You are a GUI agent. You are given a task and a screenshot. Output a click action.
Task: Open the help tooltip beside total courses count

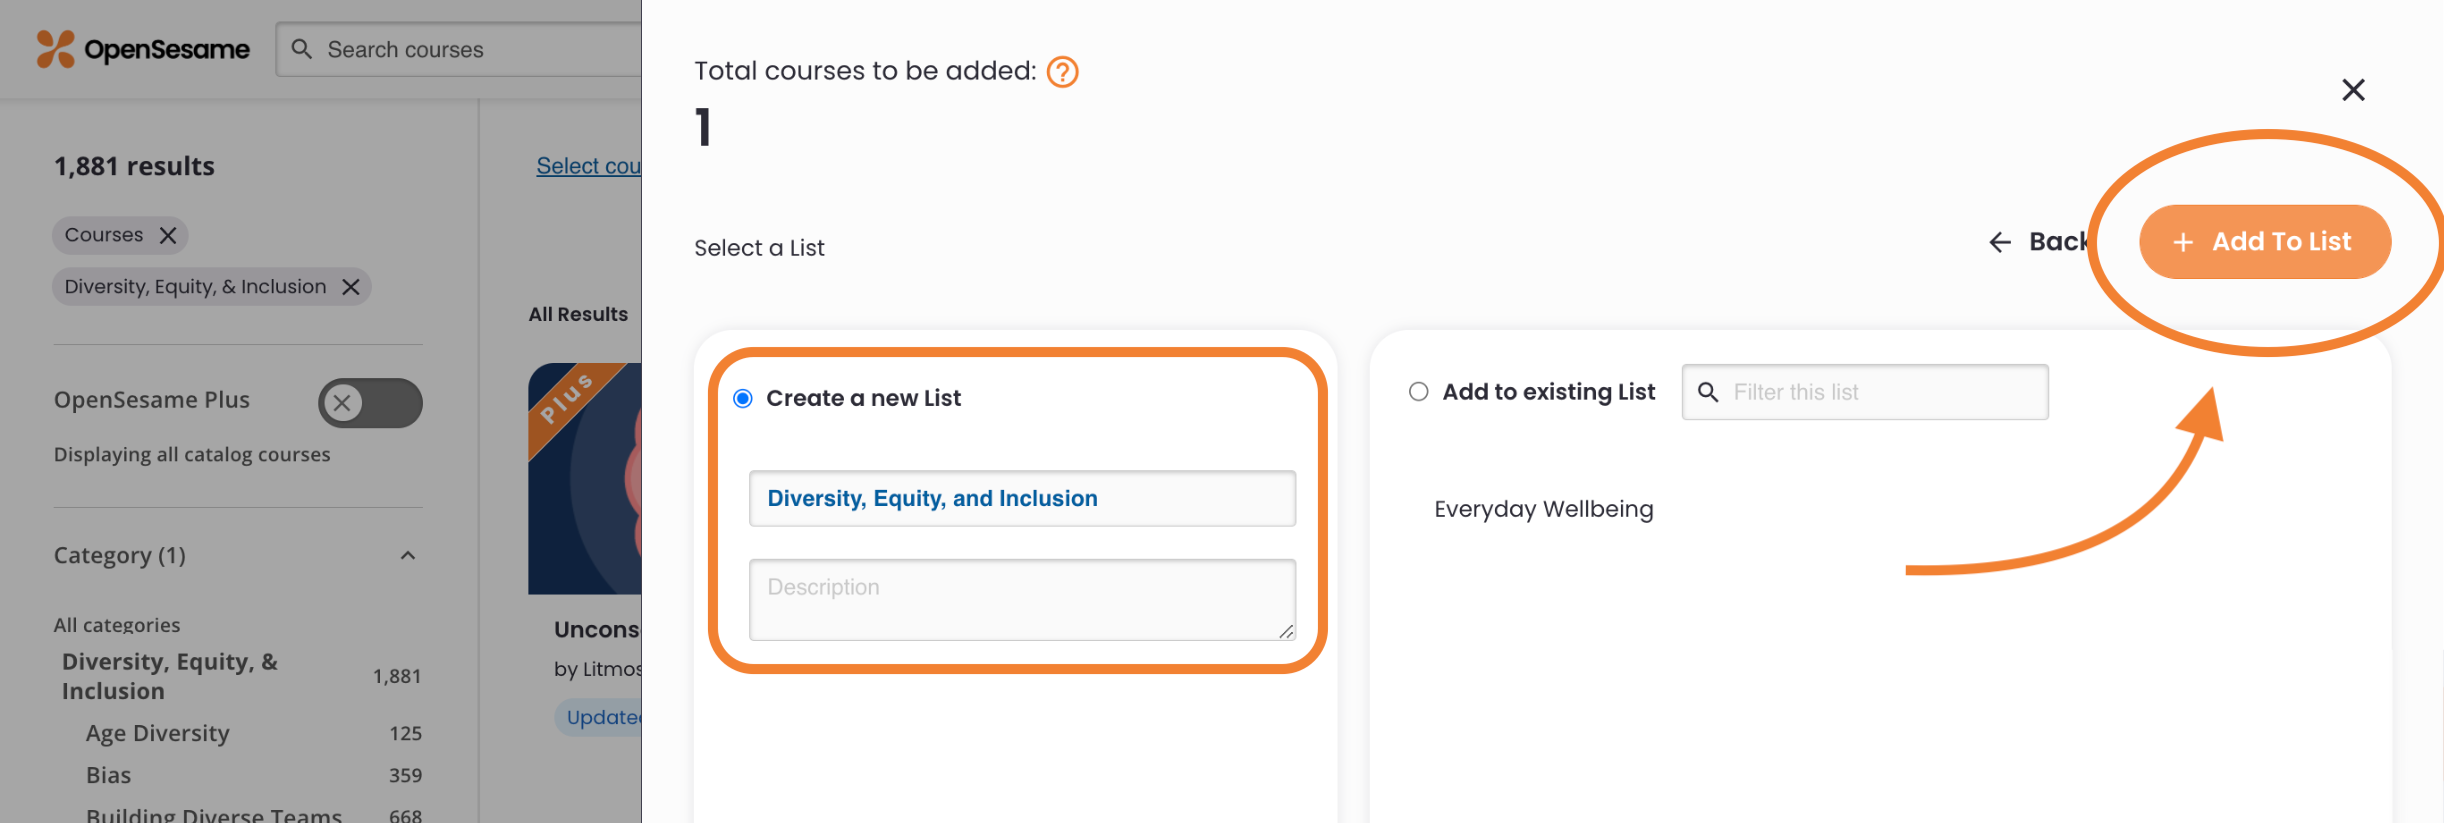[1062, 71]
